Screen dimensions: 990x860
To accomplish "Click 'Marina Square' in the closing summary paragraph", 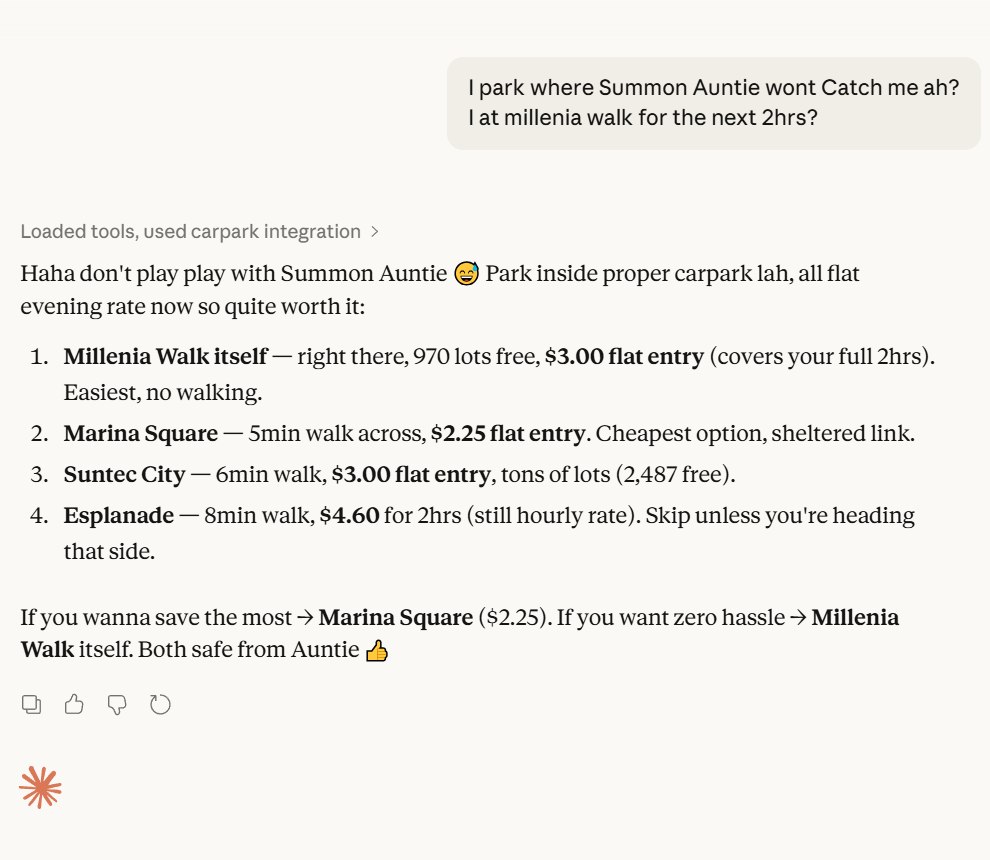I will click(395, 618).
